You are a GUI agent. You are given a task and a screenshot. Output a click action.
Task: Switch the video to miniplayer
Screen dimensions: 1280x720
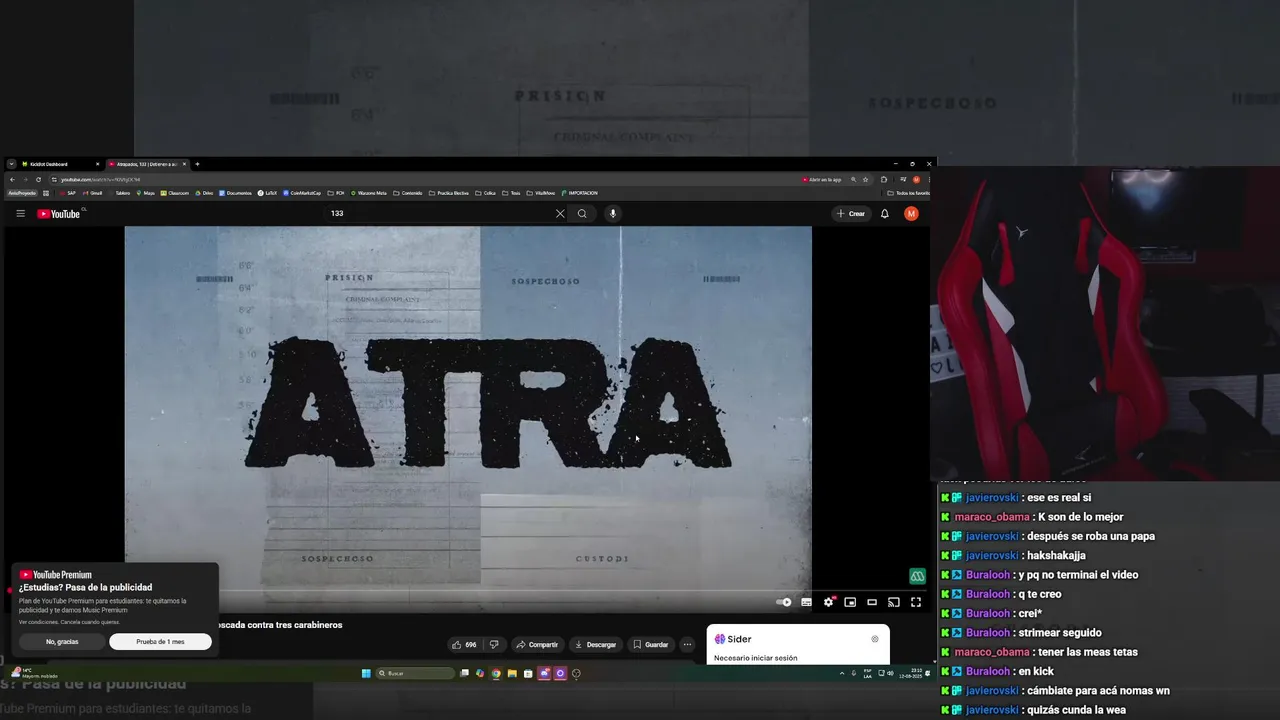pos(850,602)
